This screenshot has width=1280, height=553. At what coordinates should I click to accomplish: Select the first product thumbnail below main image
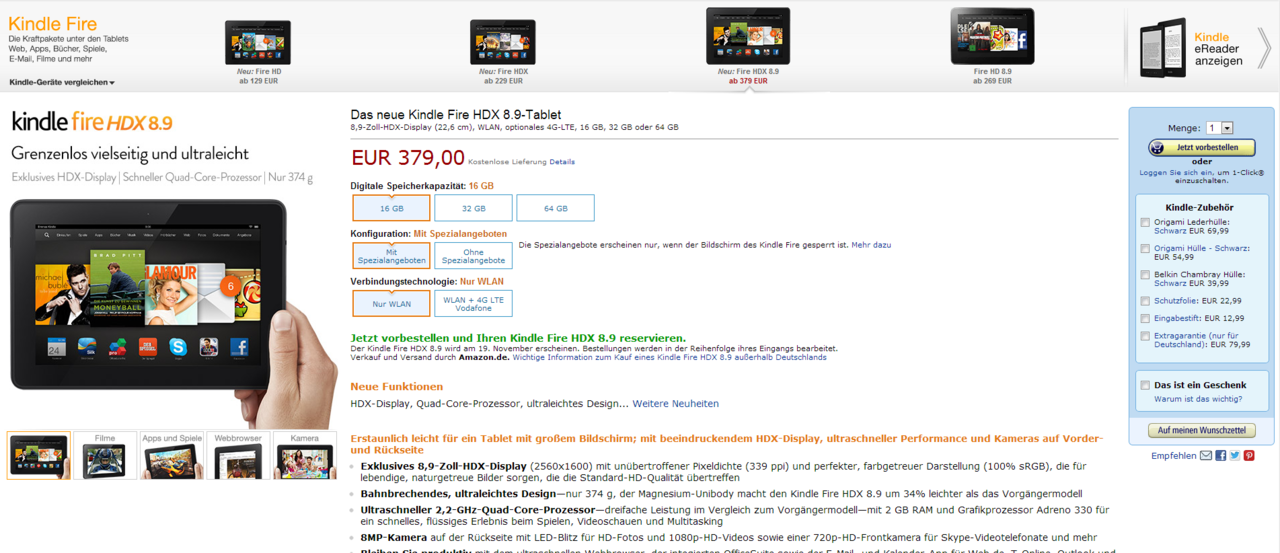(39, 456)
